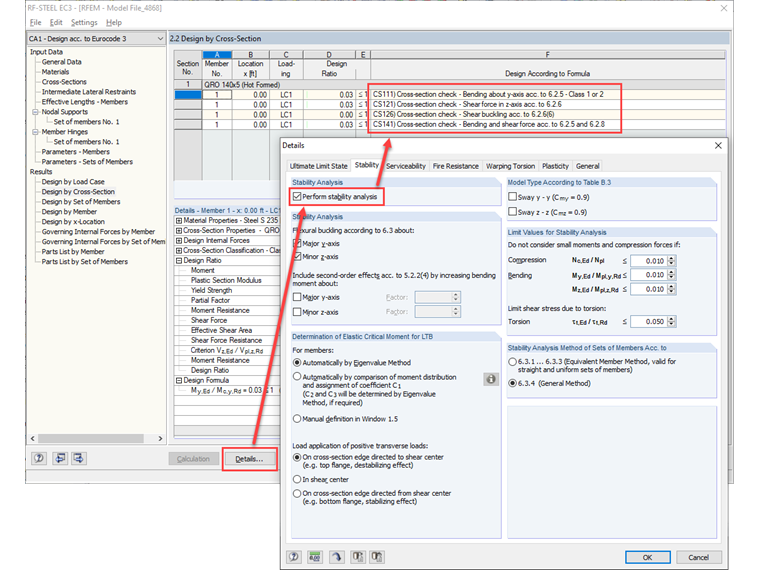Expand Cross-Section Classification node
Image resolution: width=760 pixels, height=570 pixels.
tap(179, 251)
